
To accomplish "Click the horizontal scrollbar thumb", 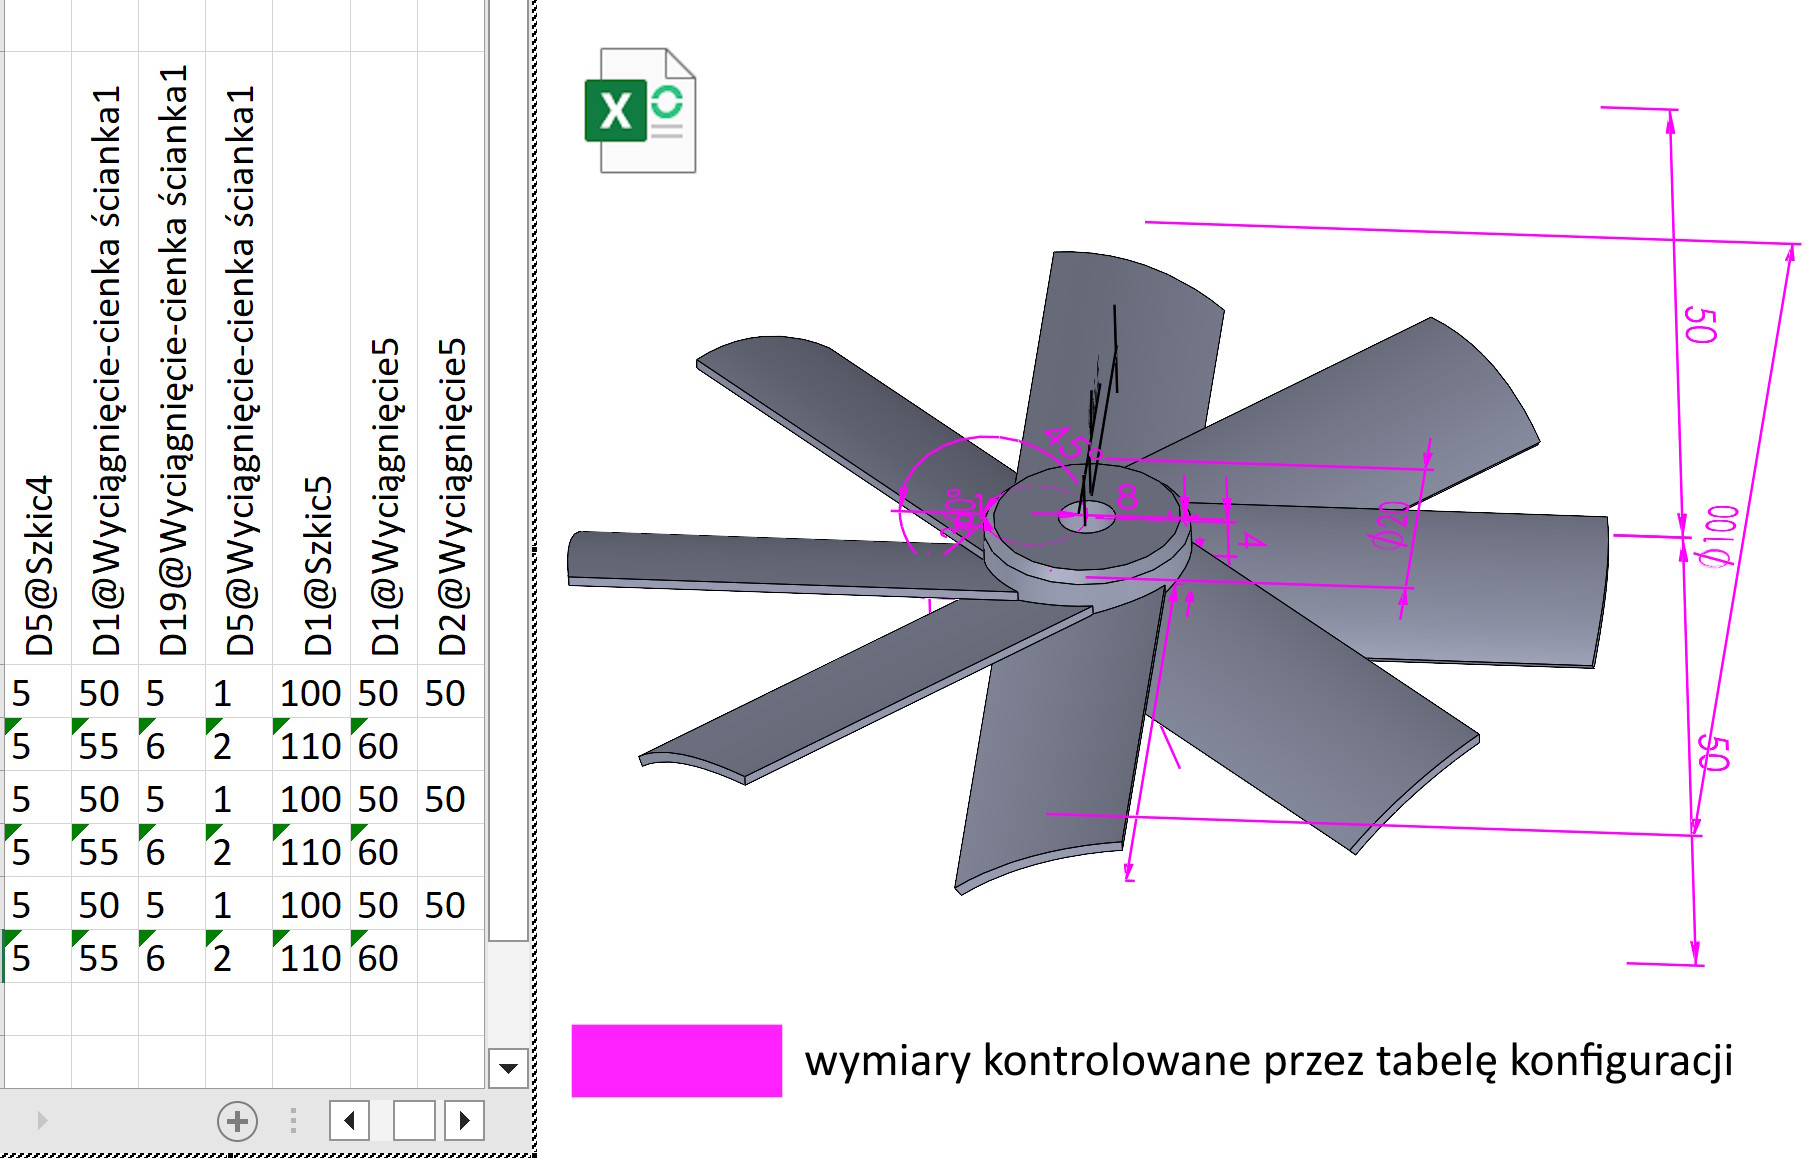I will coord(414,1121).
